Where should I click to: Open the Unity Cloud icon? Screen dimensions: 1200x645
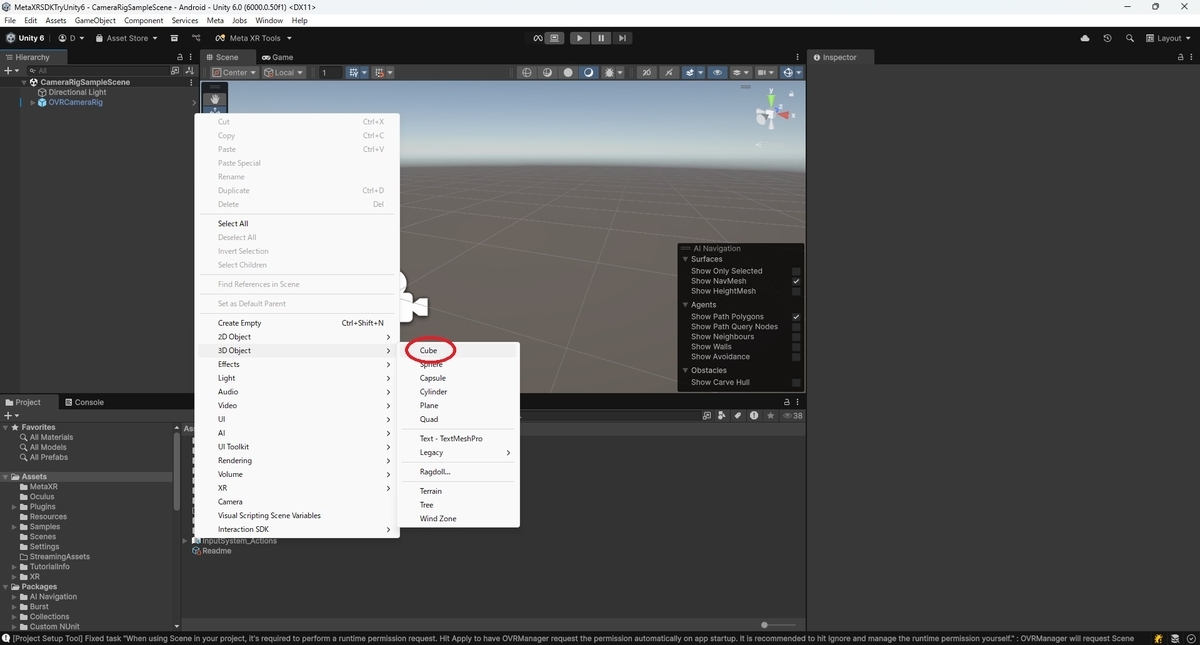point(1085,38)
